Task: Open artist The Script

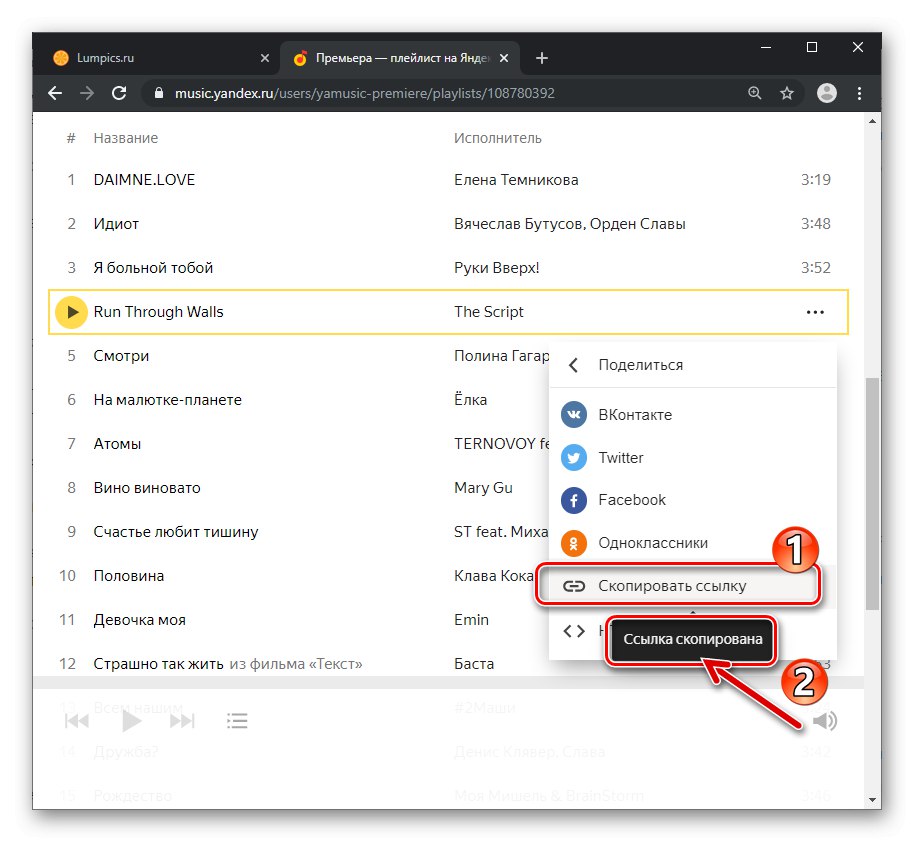Action: pos(488,312)
